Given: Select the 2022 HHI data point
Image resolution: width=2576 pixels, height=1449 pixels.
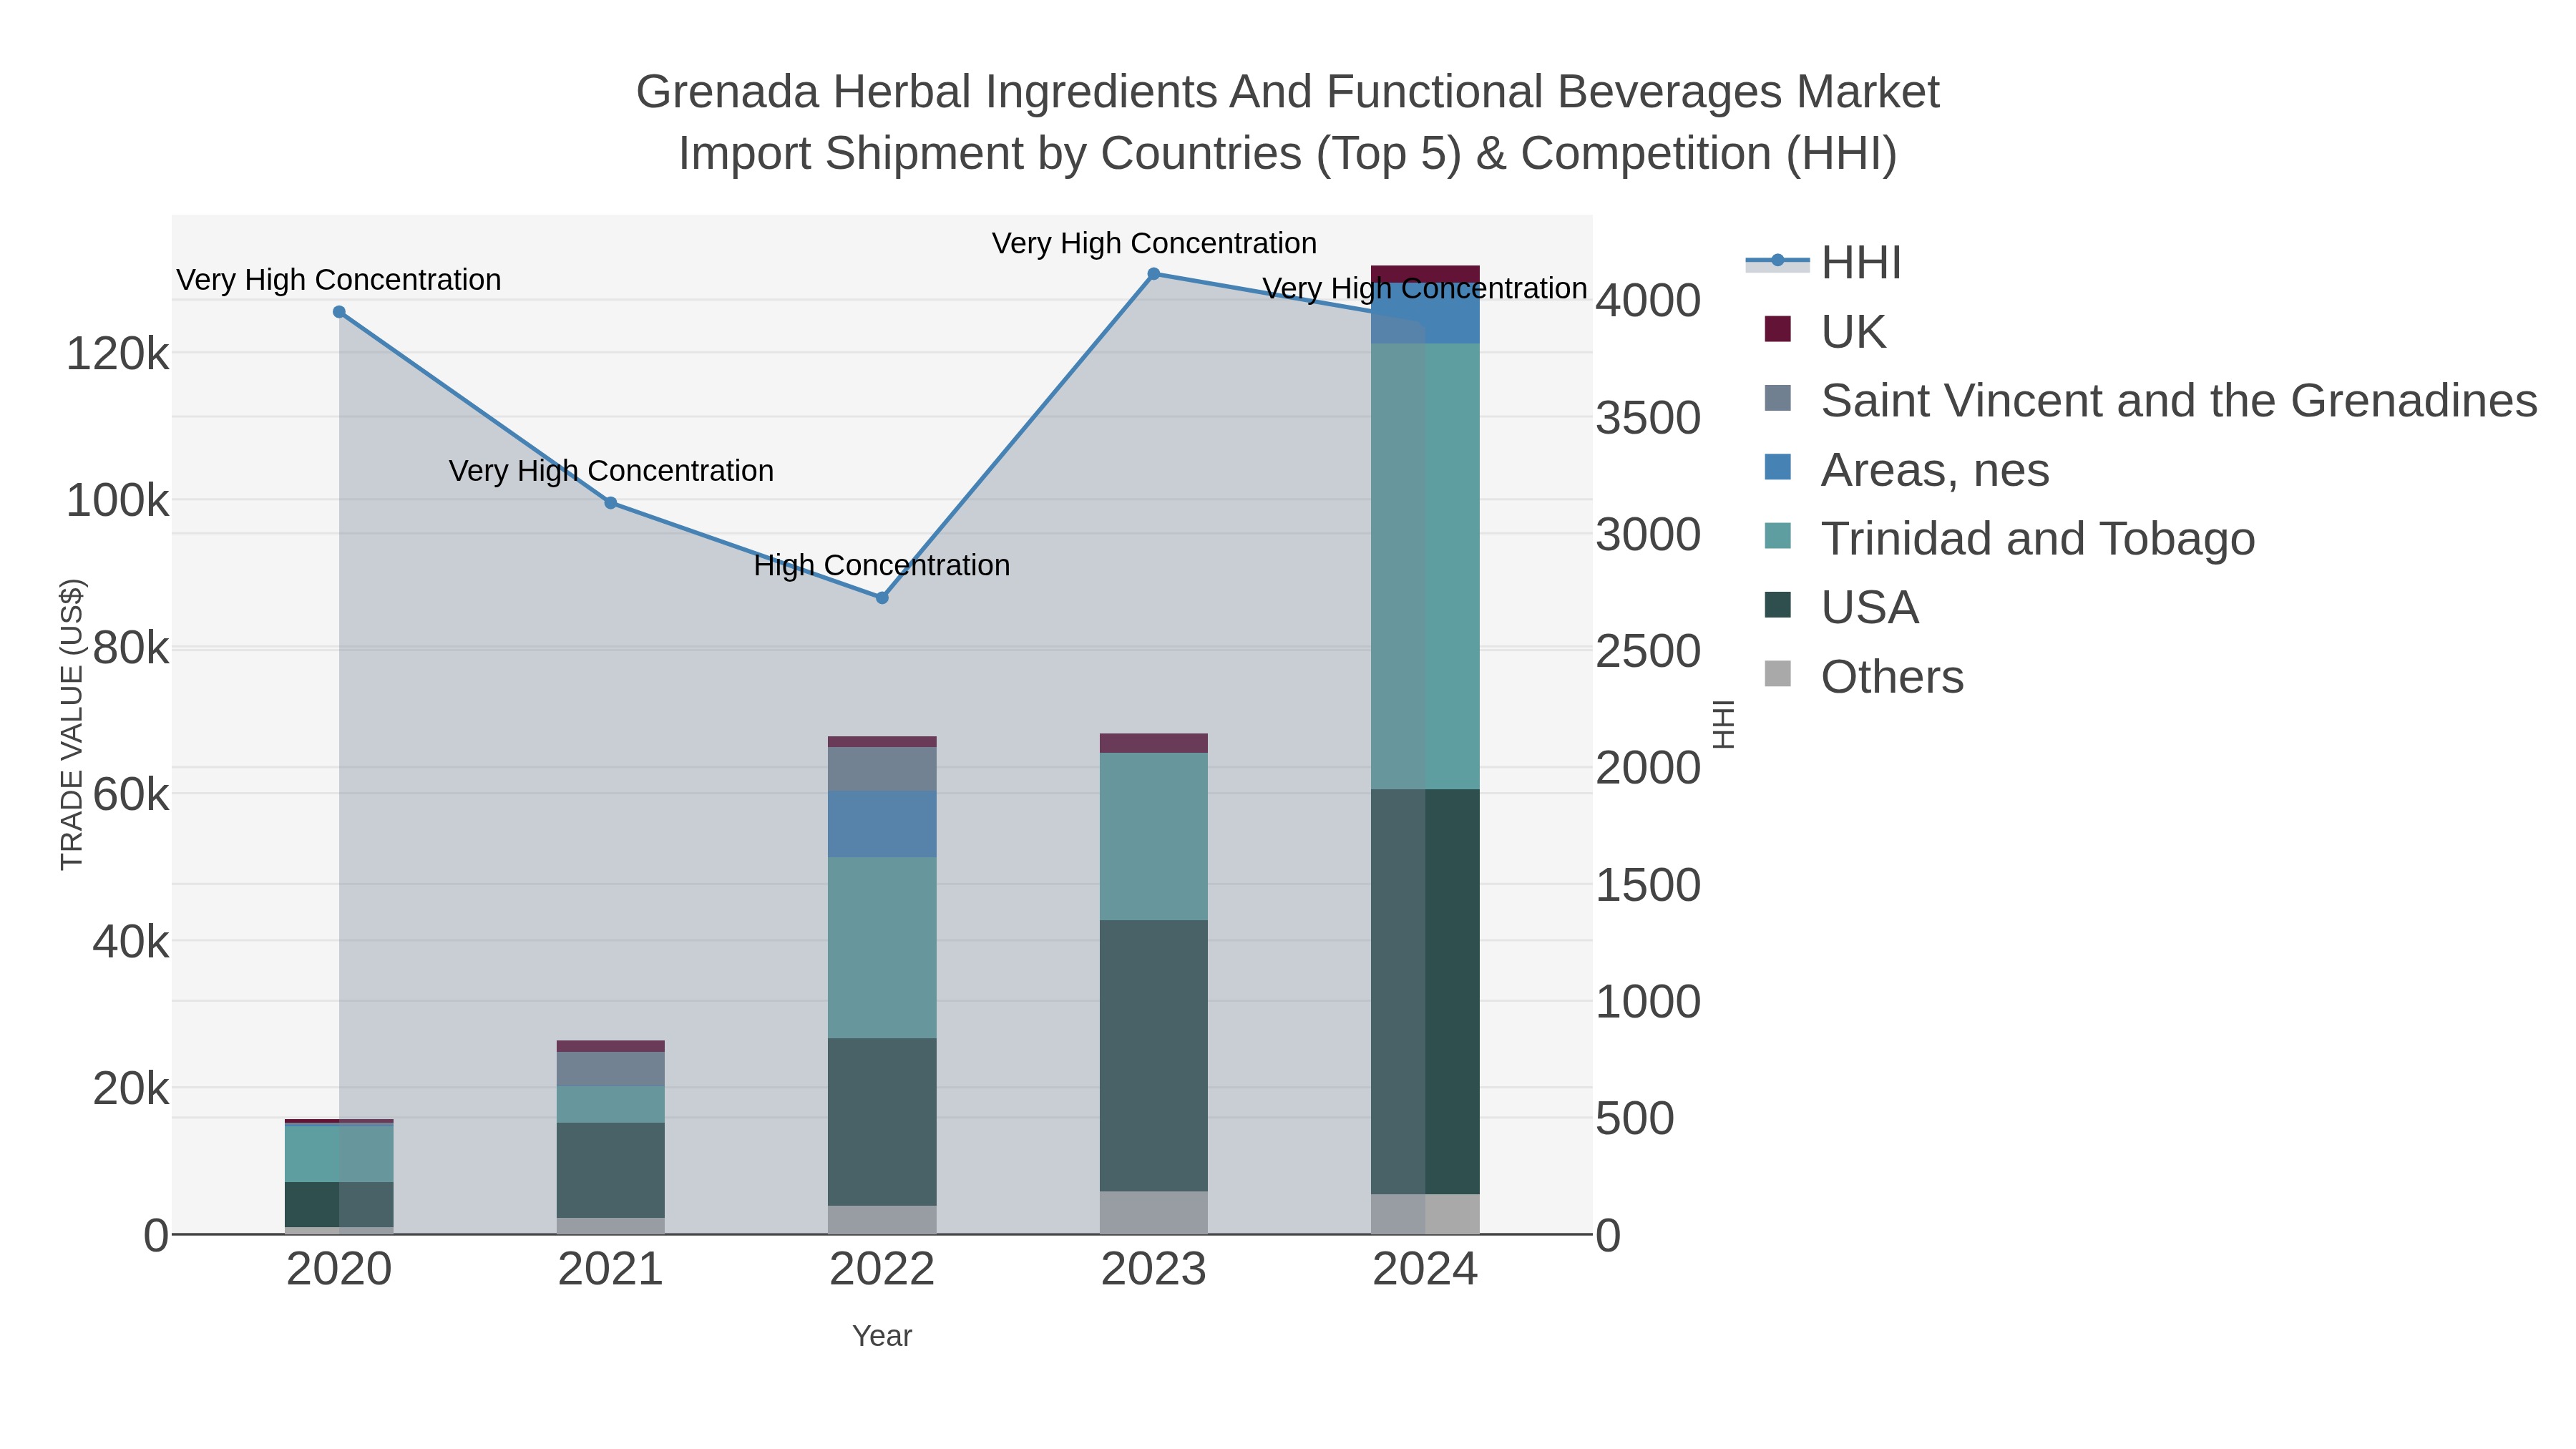Looking at the screenshot, I should pyautogui.click(x=882, y=598).
